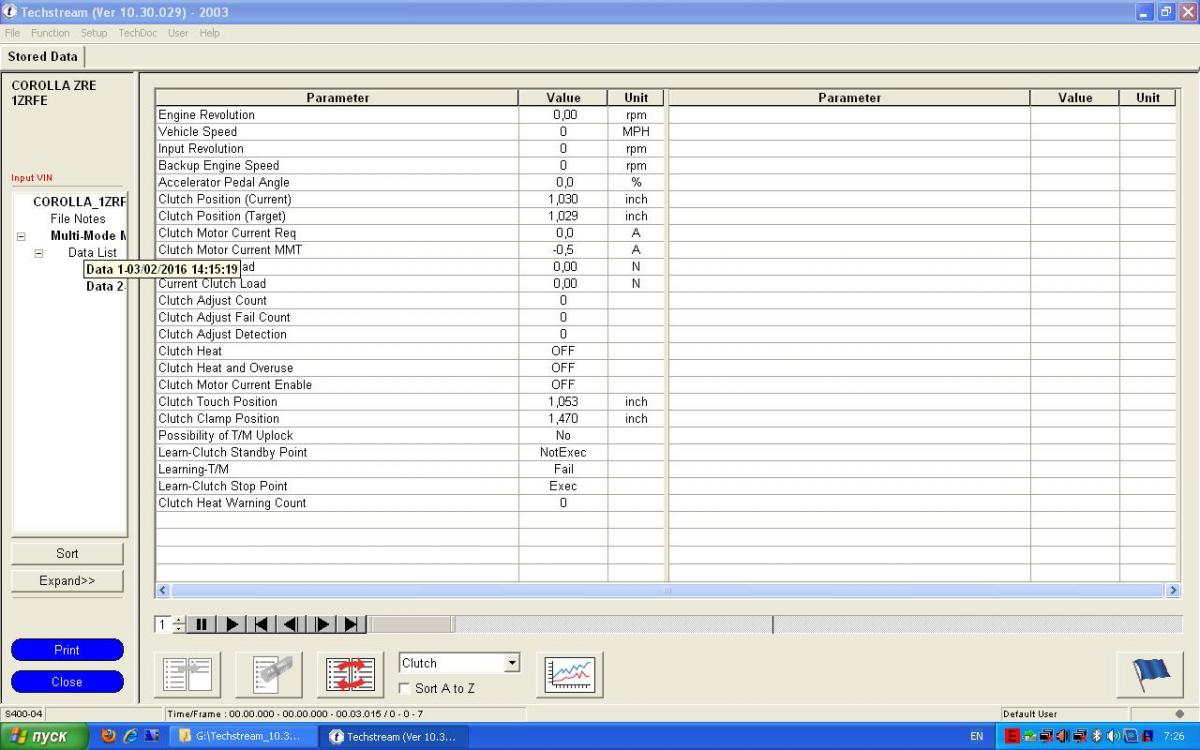
Task: Click the first Unit column header
Action: click(x=636, y=98)
